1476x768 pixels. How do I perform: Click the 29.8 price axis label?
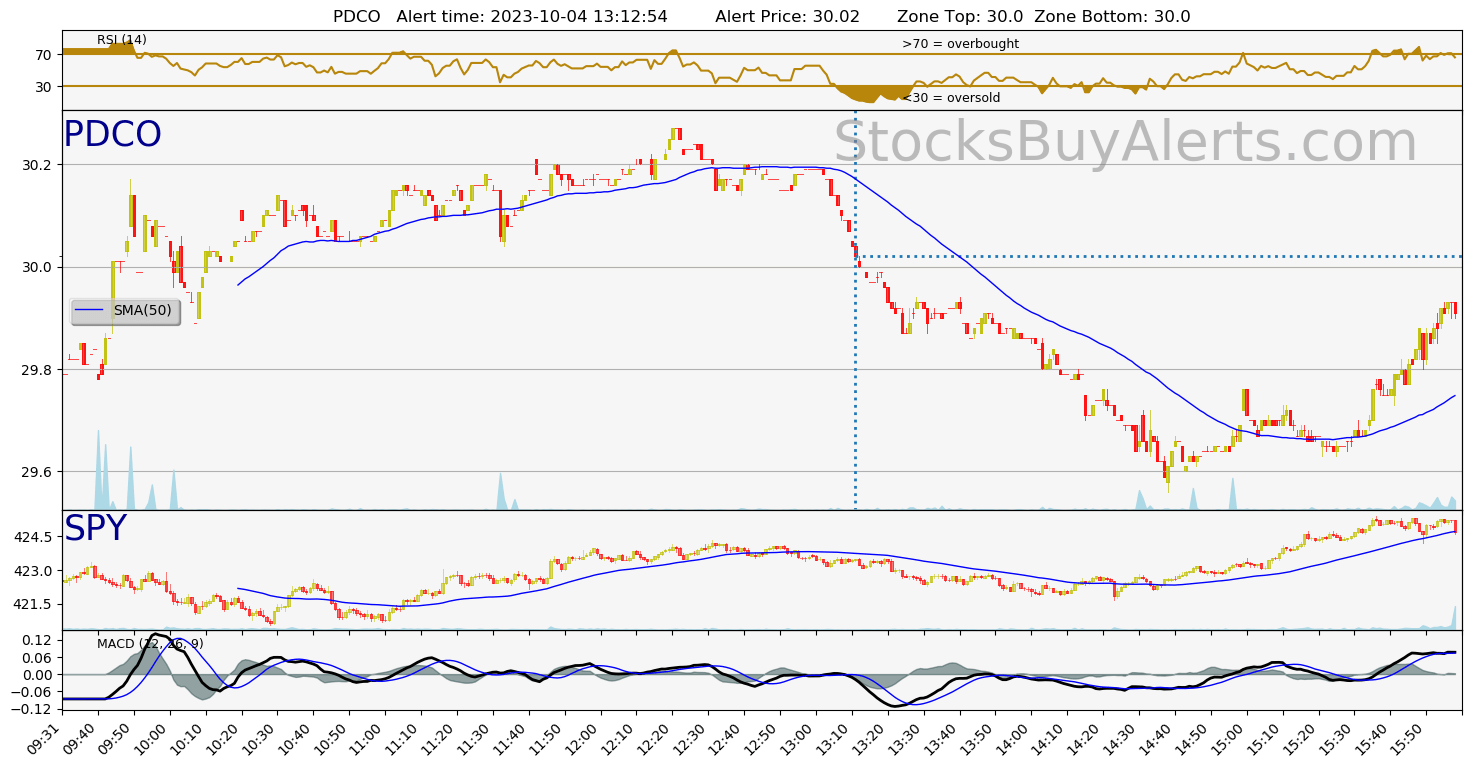pos(37,370)
